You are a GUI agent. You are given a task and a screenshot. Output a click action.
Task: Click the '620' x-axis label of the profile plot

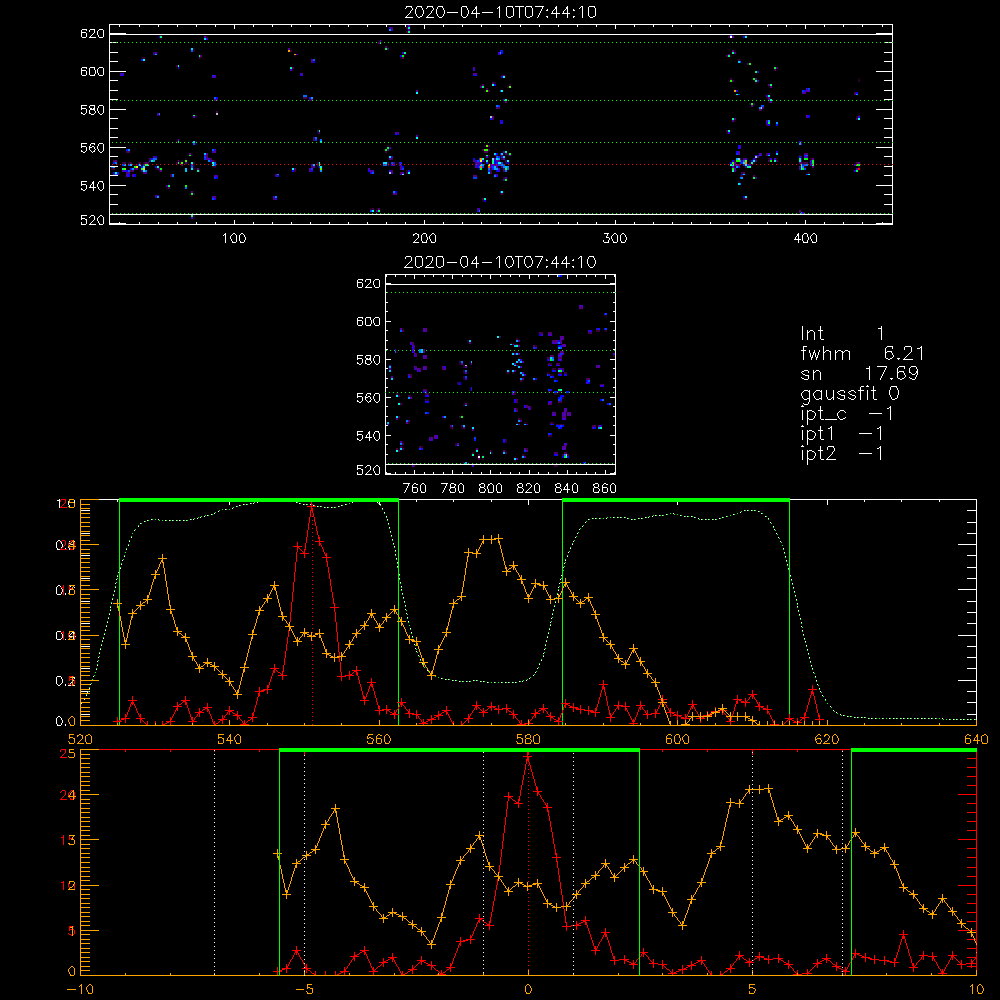coord(827,739)
